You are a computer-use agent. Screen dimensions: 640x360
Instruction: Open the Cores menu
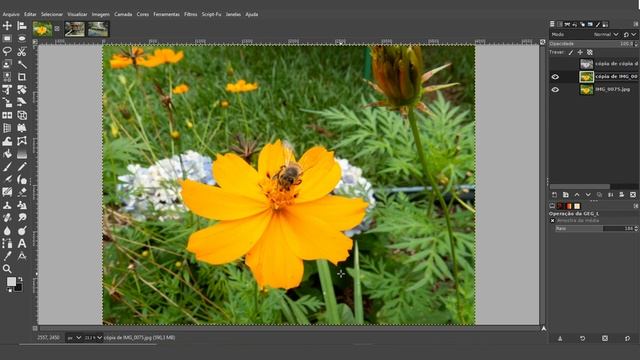coord(142,14)
